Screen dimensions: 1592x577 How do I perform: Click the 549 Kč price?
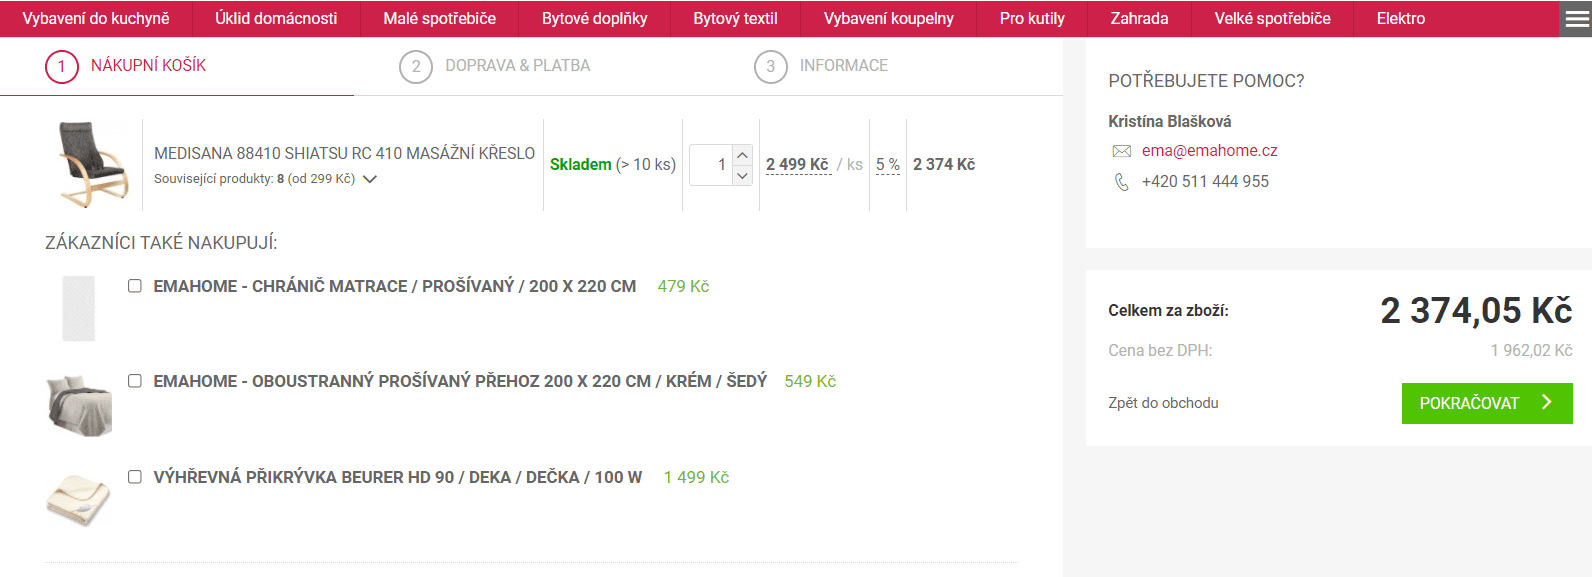(810, 381)
